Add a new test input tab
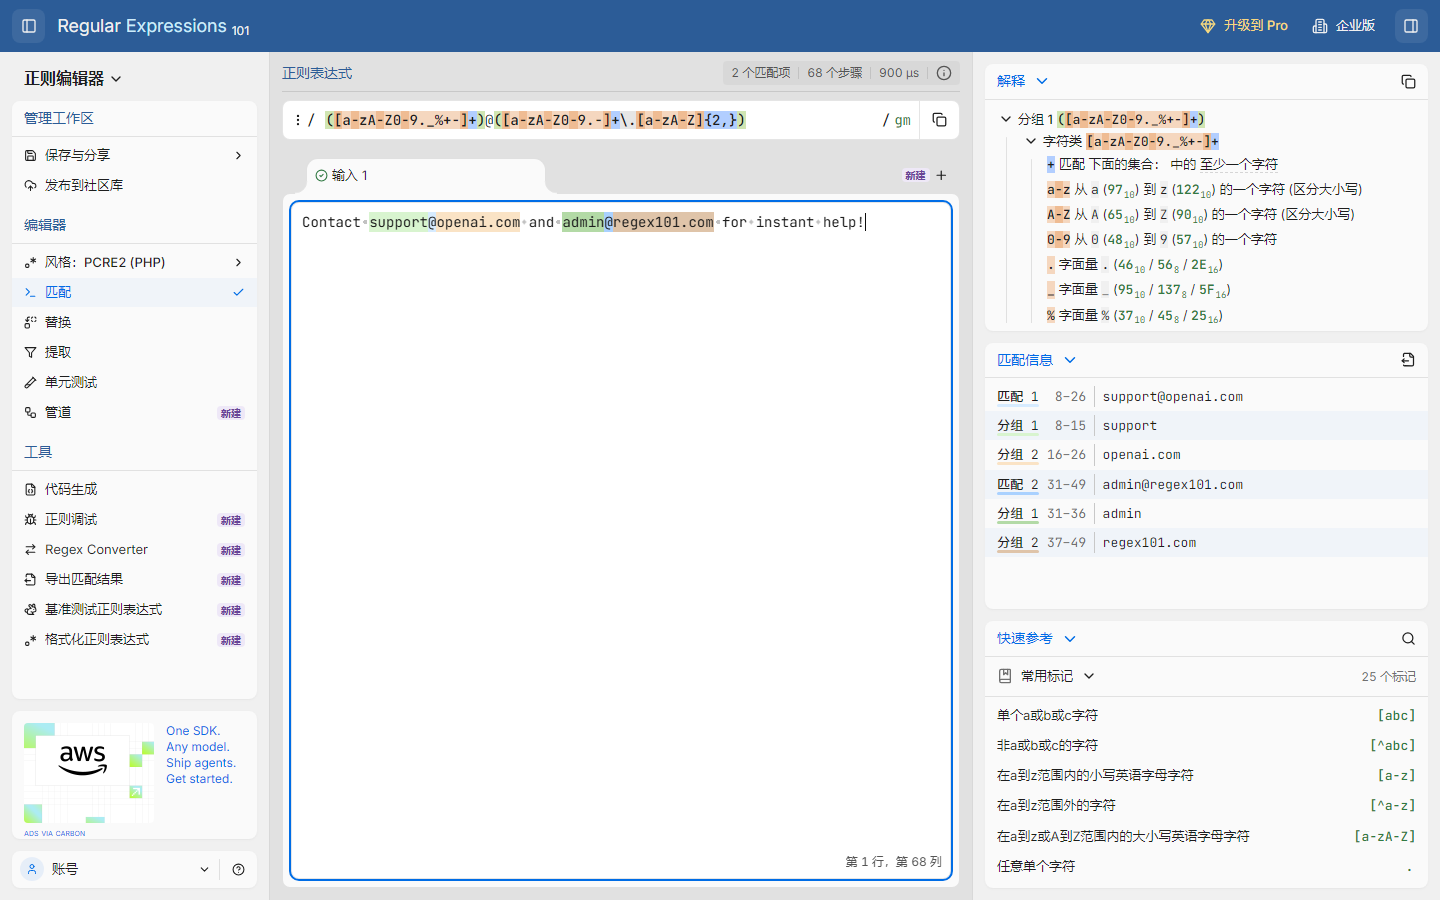Viewport: 1440px width, 900px height. pos(941,175)
